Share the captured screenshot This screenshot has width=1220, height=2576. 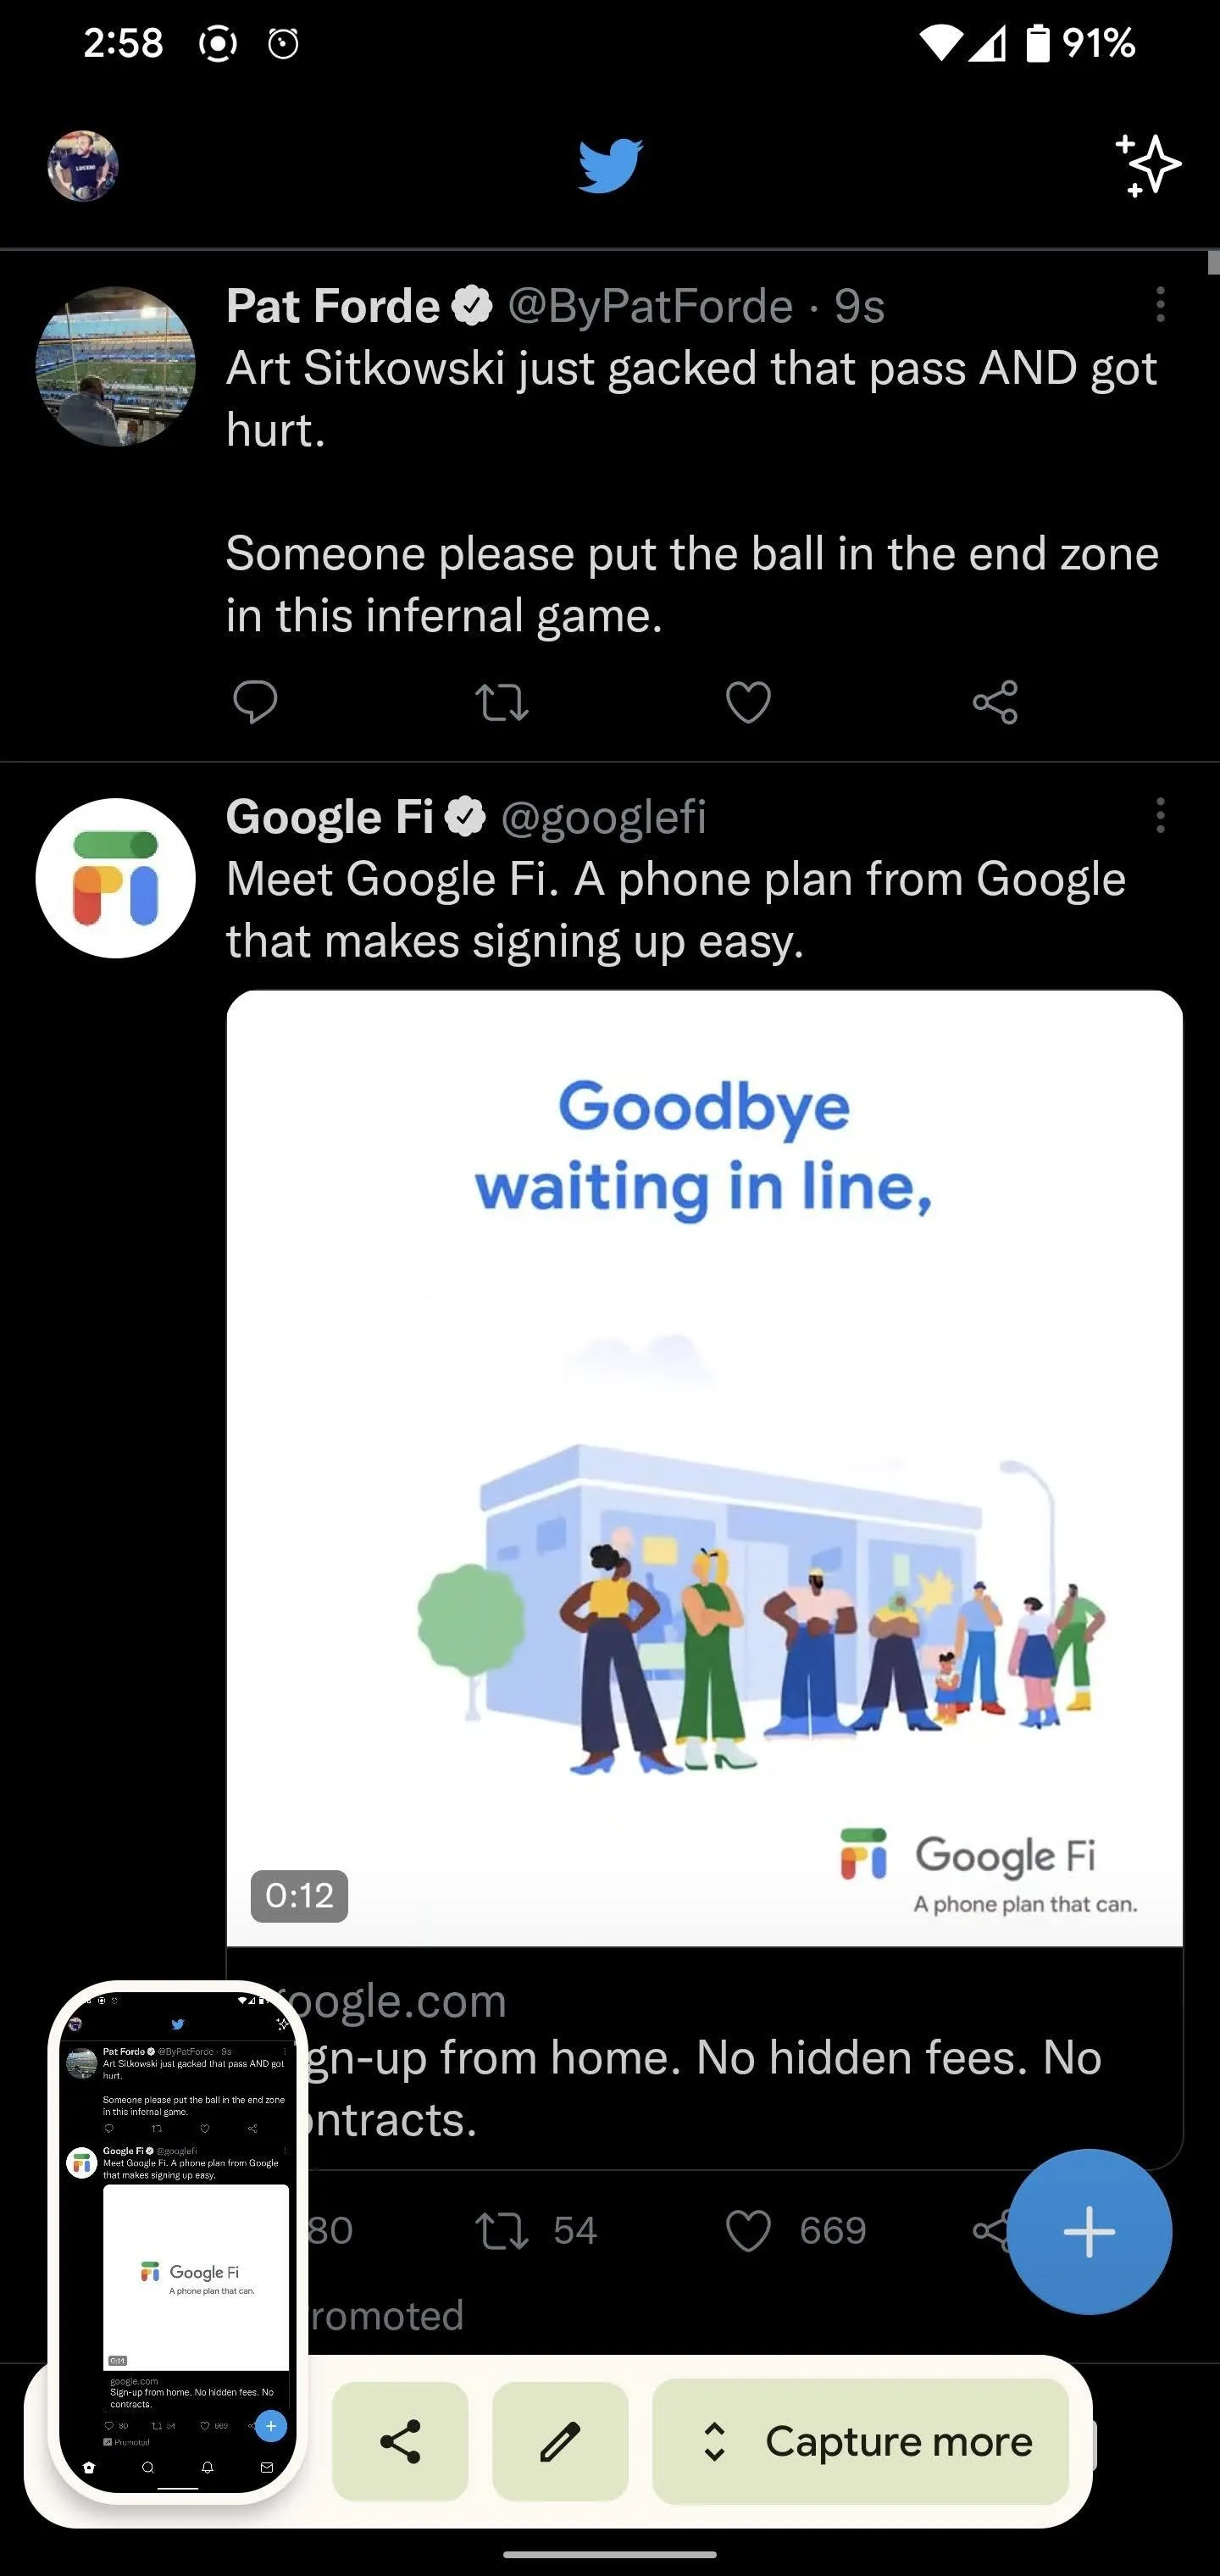pyautogui.click(x=400, y=2441)
